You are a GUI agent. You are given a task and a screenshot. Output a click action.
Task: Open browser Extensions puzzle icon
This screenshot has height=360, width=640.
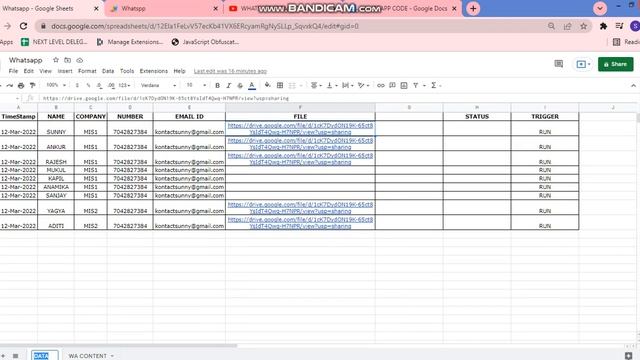[603, 26]
